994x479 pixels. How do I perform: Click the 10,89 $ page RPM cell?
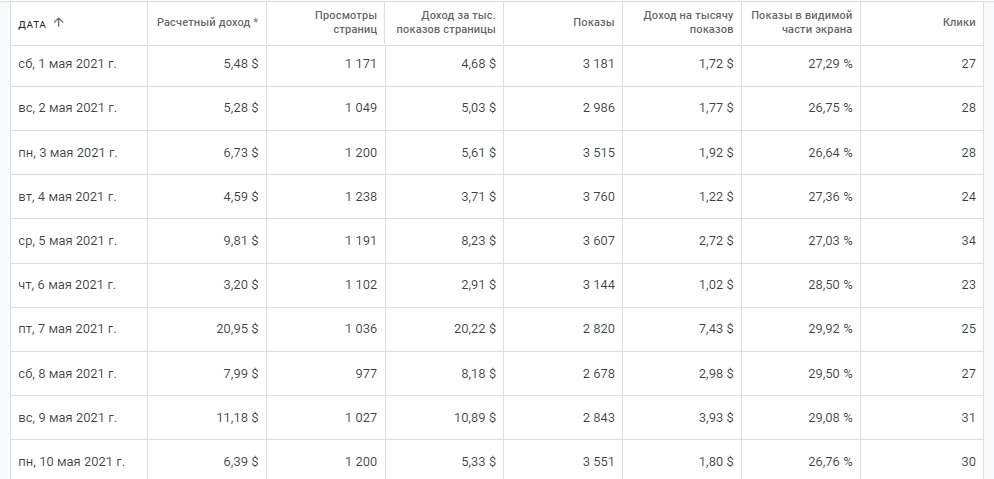475,418
